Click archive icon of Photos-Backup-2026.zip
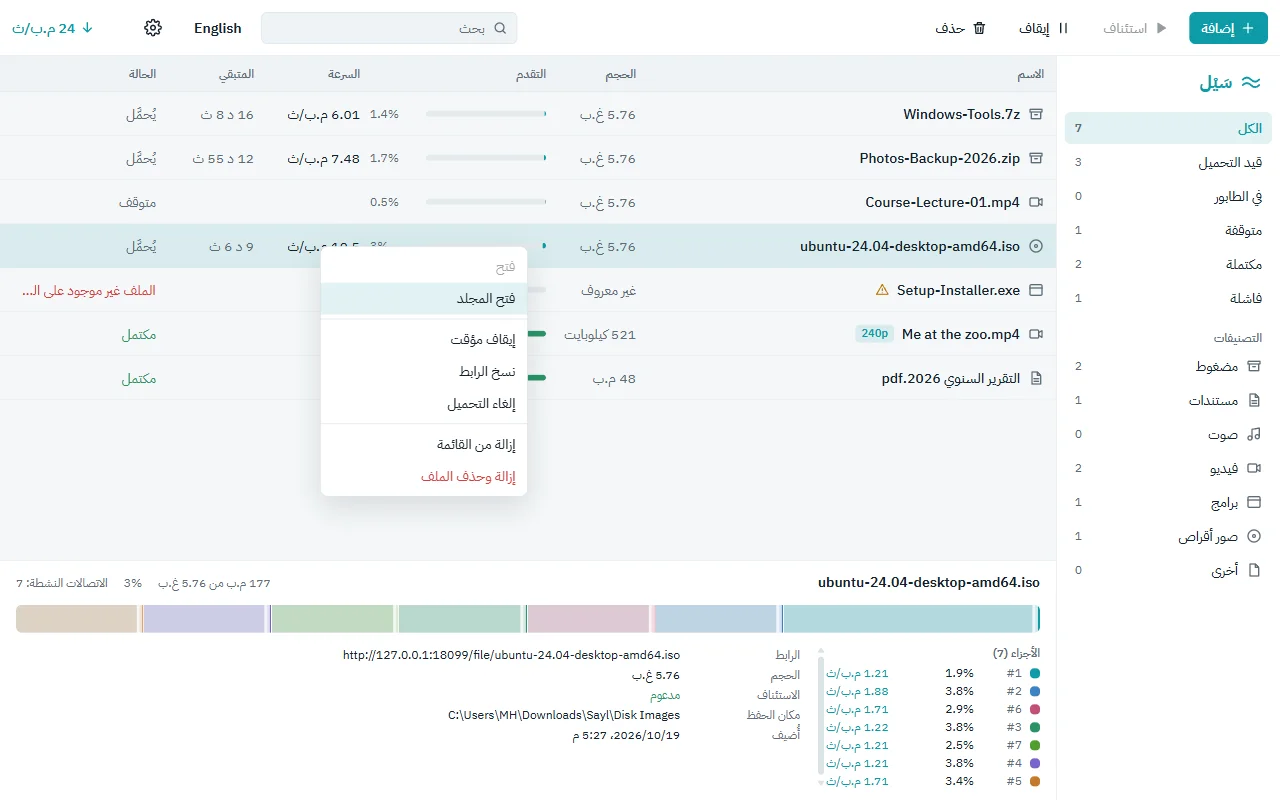 tap(1036, 158)
